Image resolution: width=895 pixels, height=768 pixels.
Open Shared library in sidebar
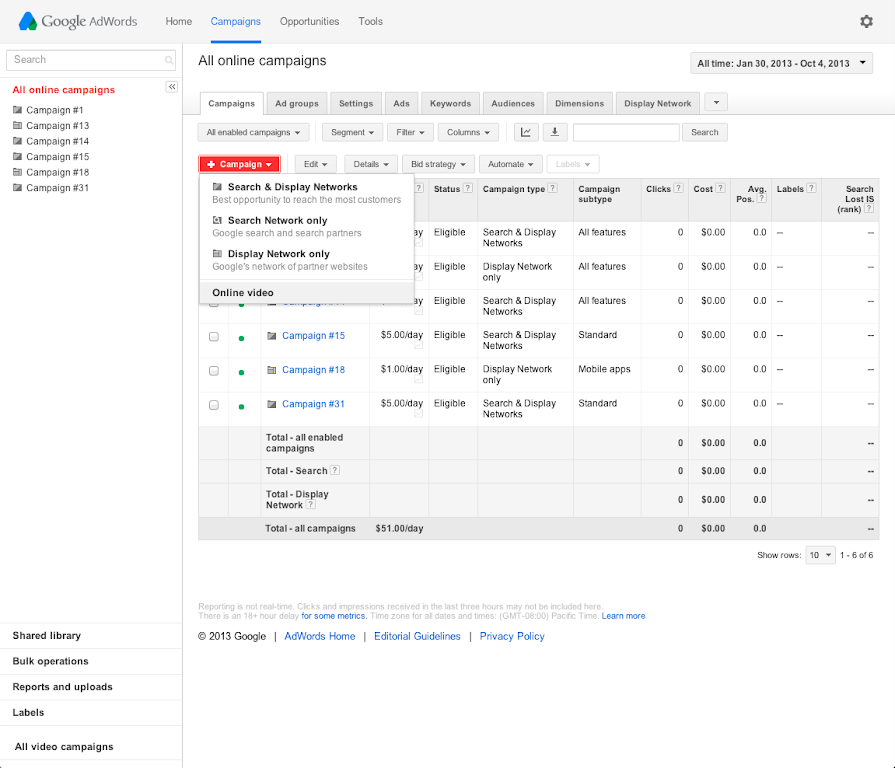click(47, 636)
